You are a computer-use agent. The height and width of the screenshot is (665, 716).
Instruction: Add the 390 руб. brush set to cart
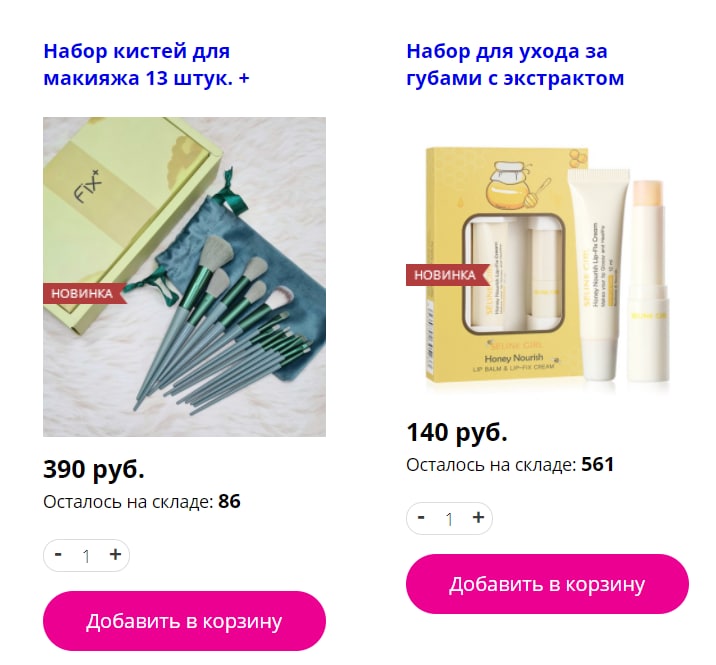[184, 621]
